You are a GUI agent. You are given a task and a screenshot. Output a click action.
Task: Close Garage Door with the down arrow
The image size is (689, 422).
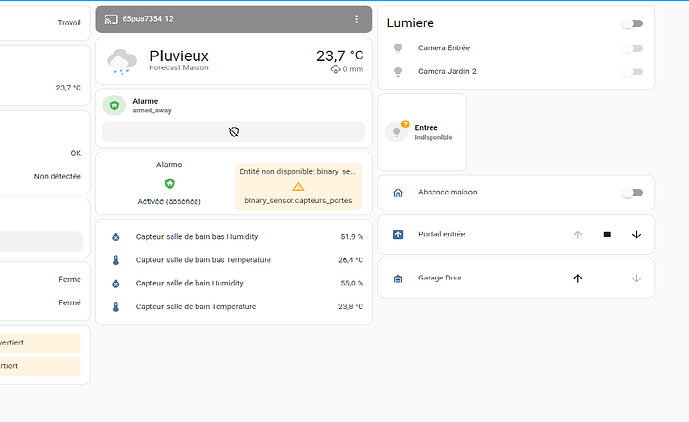(636, 278)
